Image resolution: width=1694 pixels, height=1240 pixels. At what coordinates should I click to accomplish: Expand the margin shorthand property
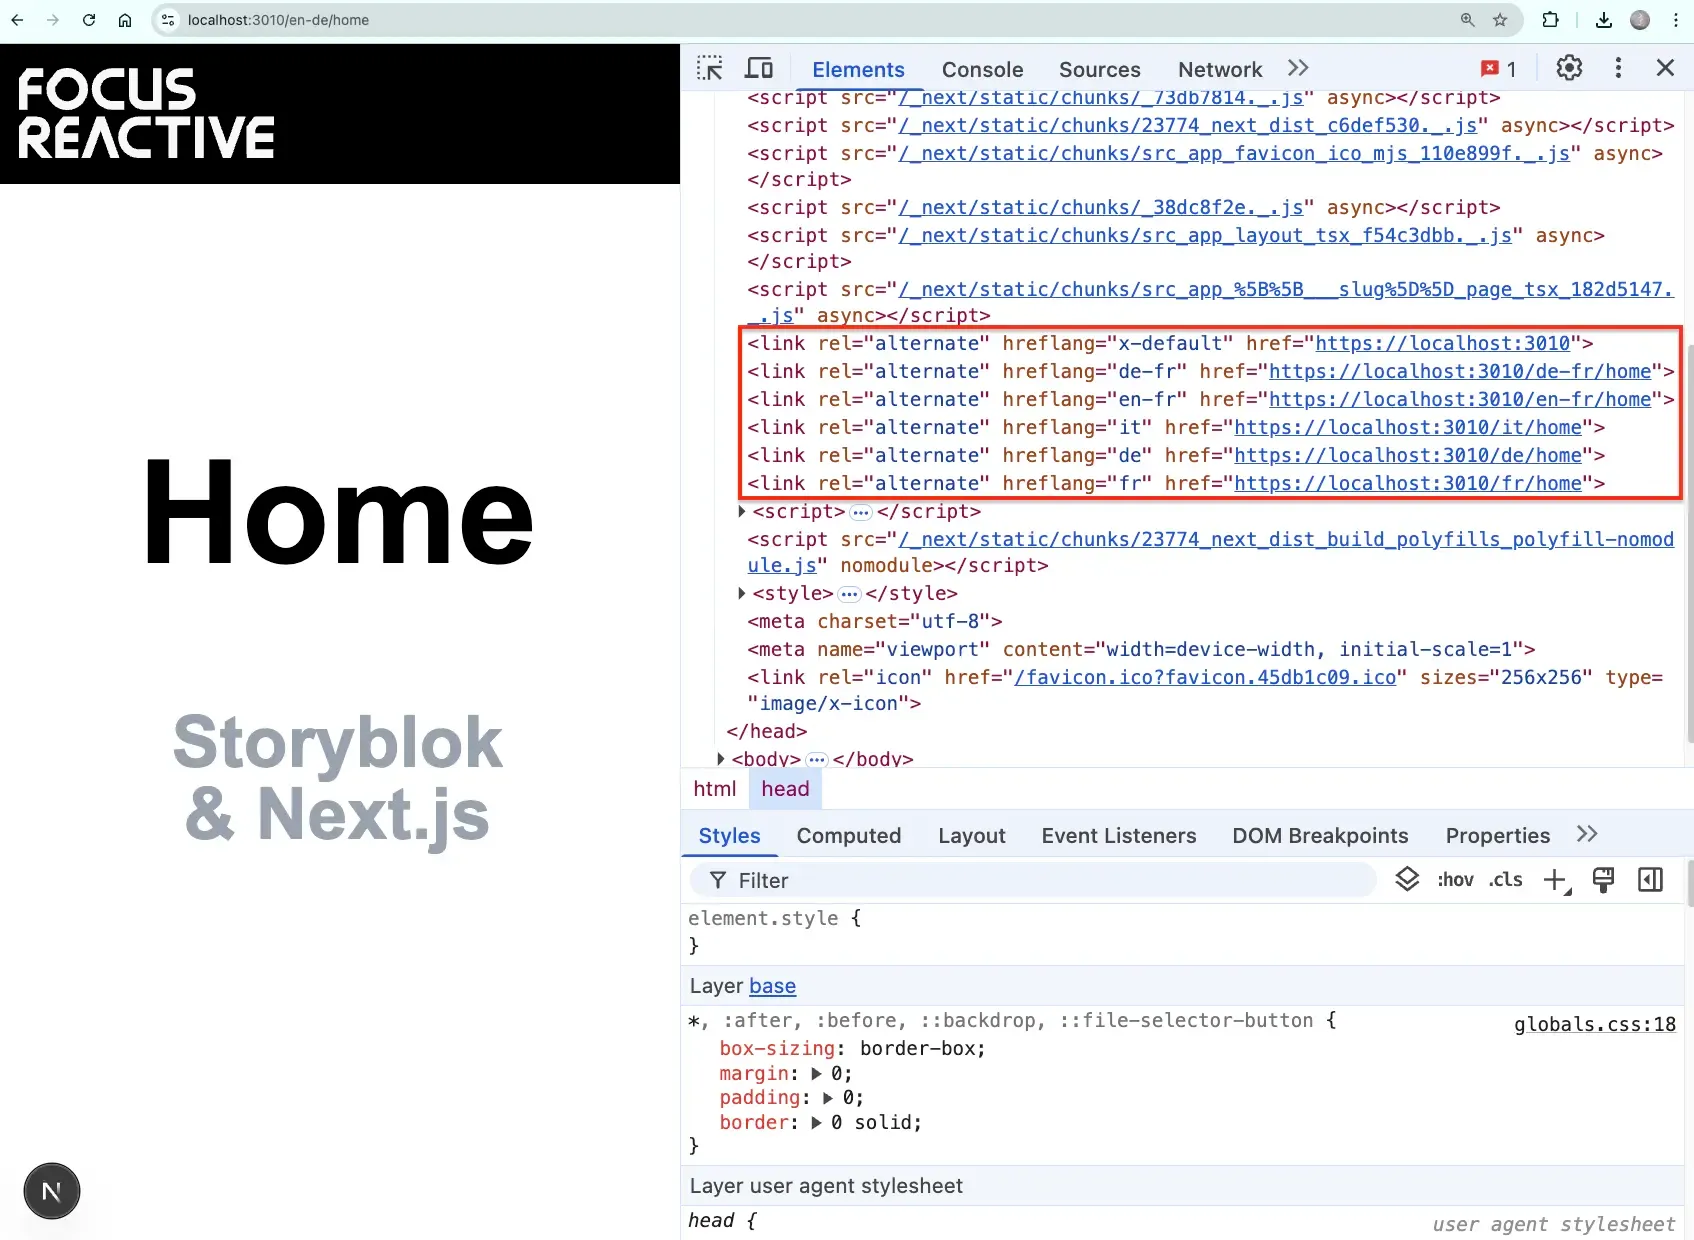[x=817, y=1074]
